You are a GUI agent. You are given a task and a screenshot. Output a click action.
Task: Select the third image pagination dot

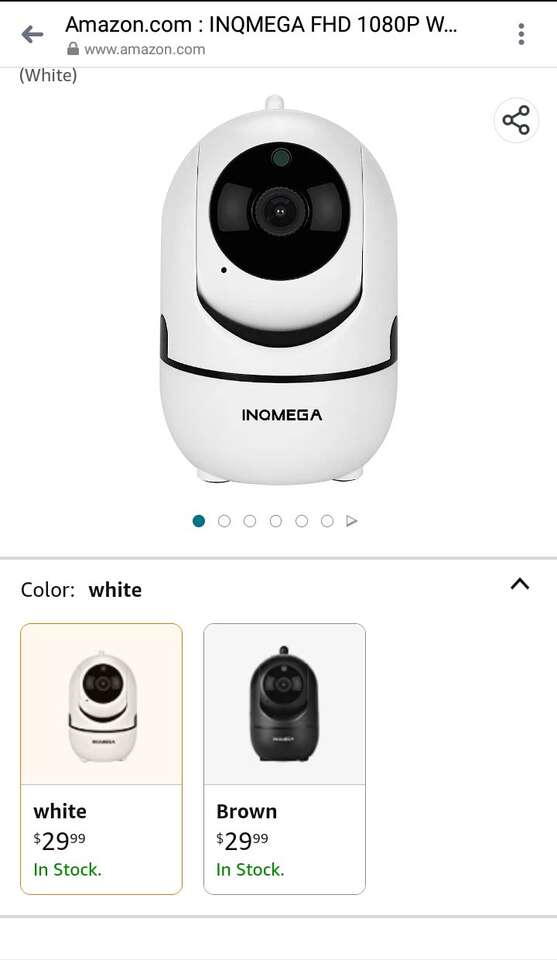pyautogui.click(x=250, y=521)
